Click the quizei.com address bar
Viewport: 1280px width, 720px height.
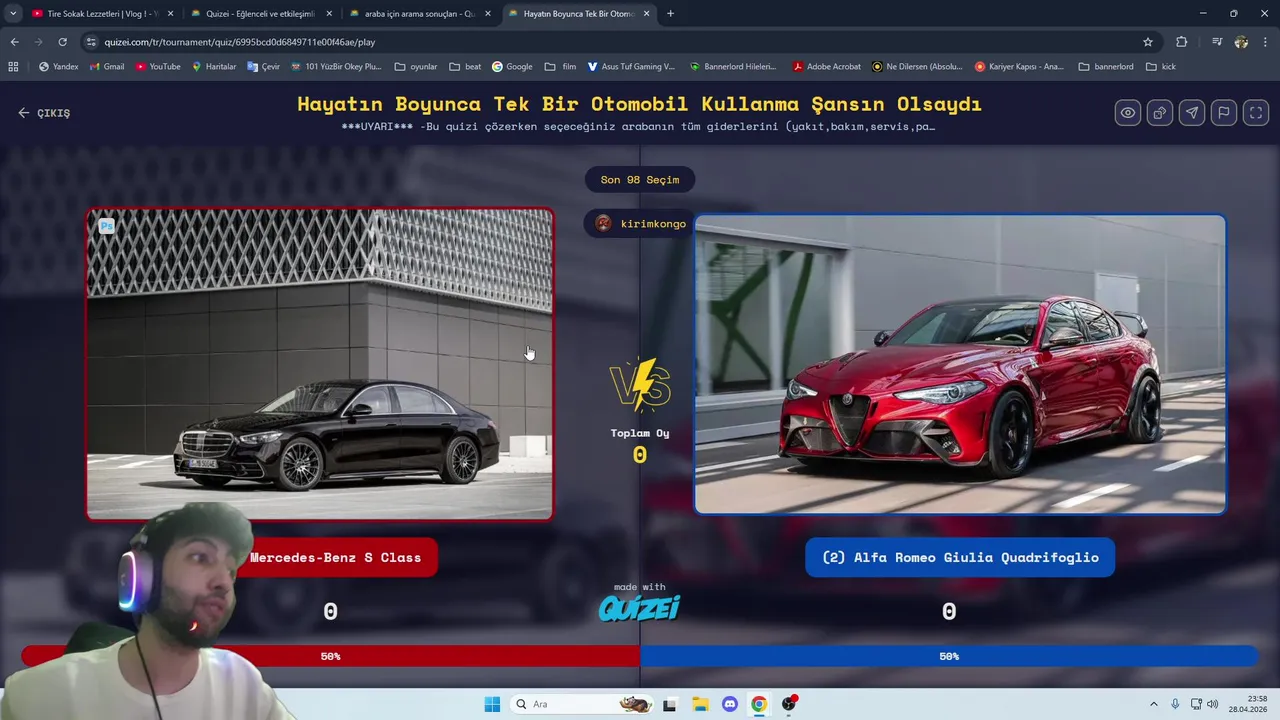pyautogui.click(x=620, y=42)
